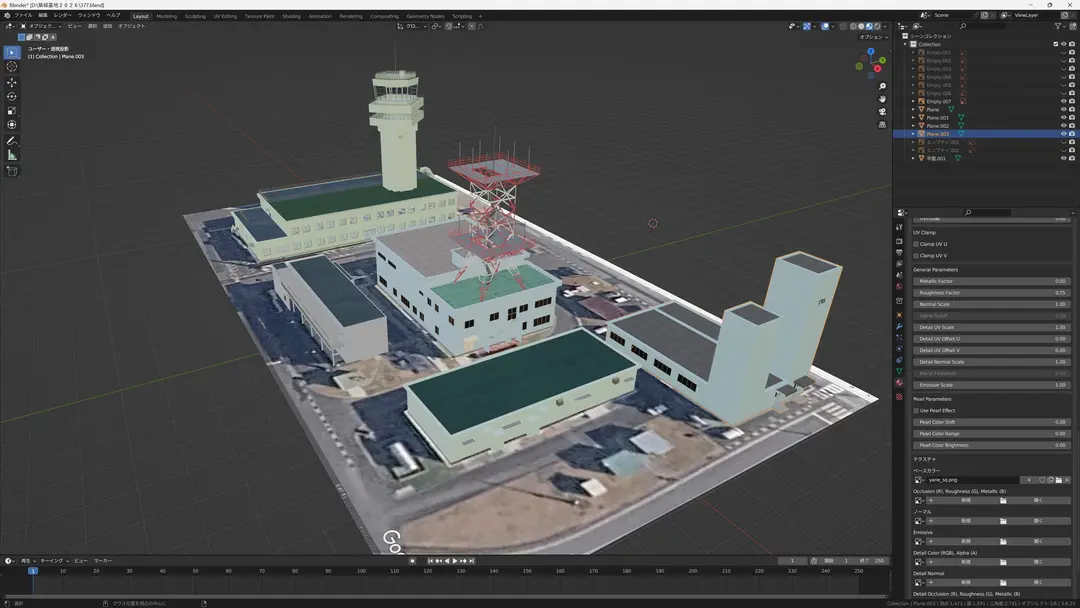The image size is (1080, 608).
Task: Click the Roughness Factor slider
Action: coord(992,293)
